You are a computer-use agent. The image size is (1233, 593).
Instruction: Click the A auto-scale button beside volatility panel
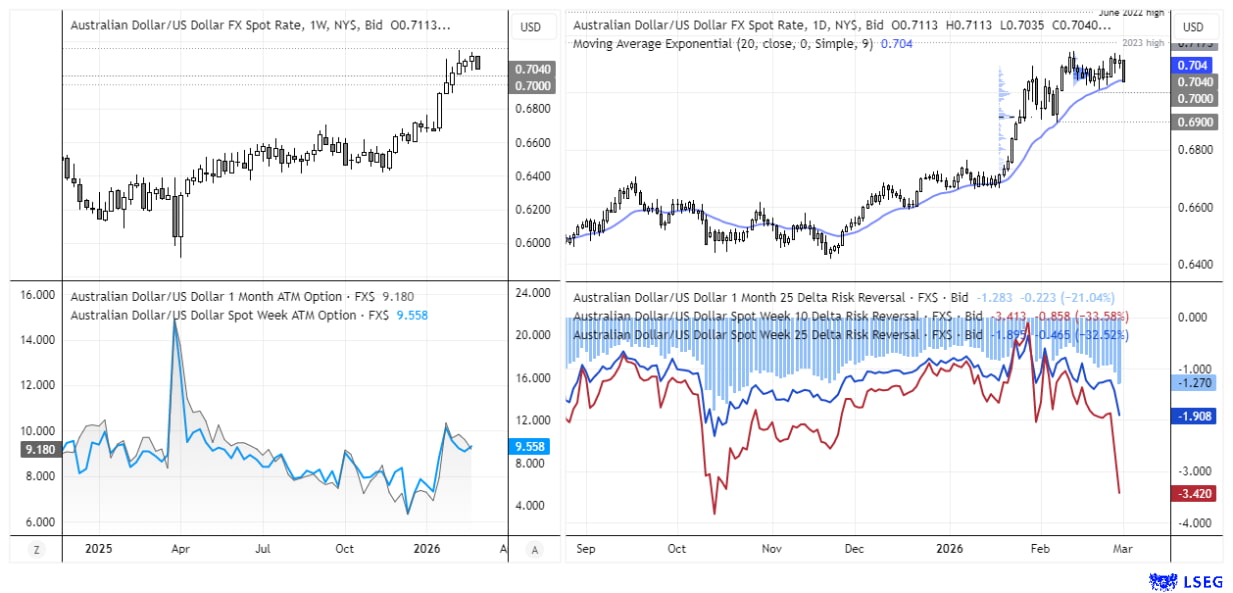coord(535,549)
